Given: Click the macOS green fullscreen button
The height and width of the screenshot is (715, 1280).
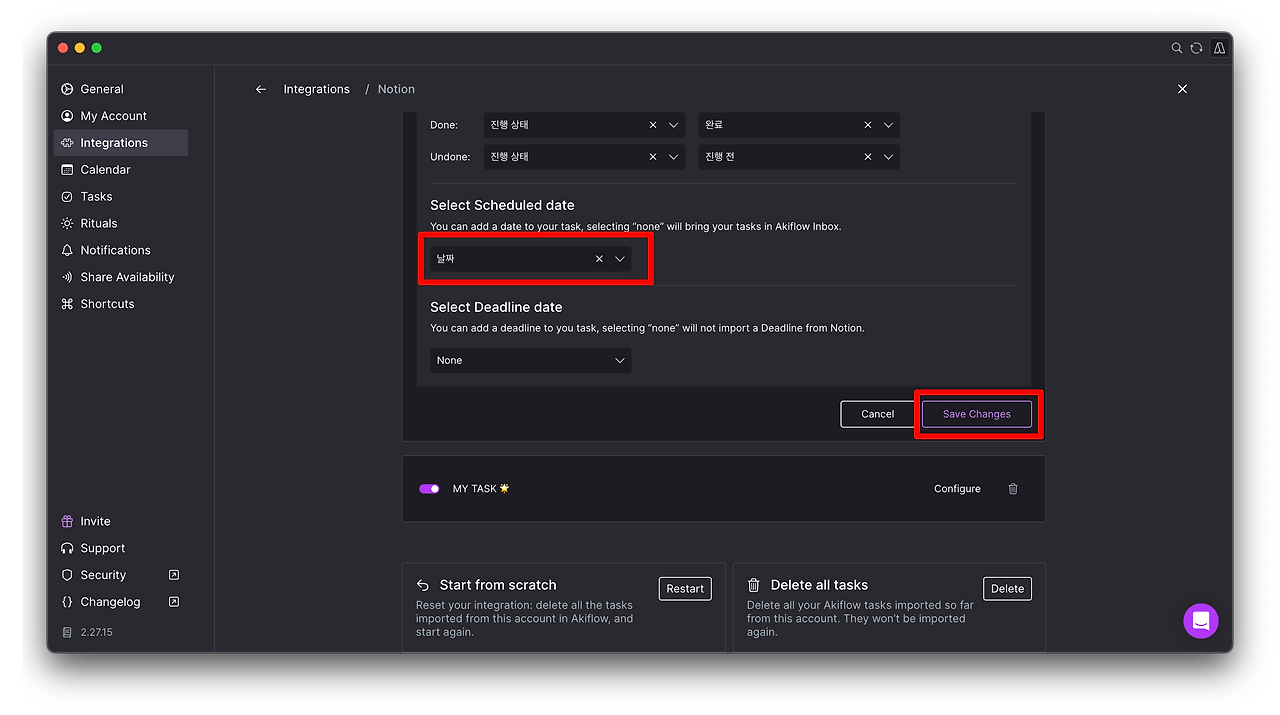Looking at the screenshot, I should (97, 48).
